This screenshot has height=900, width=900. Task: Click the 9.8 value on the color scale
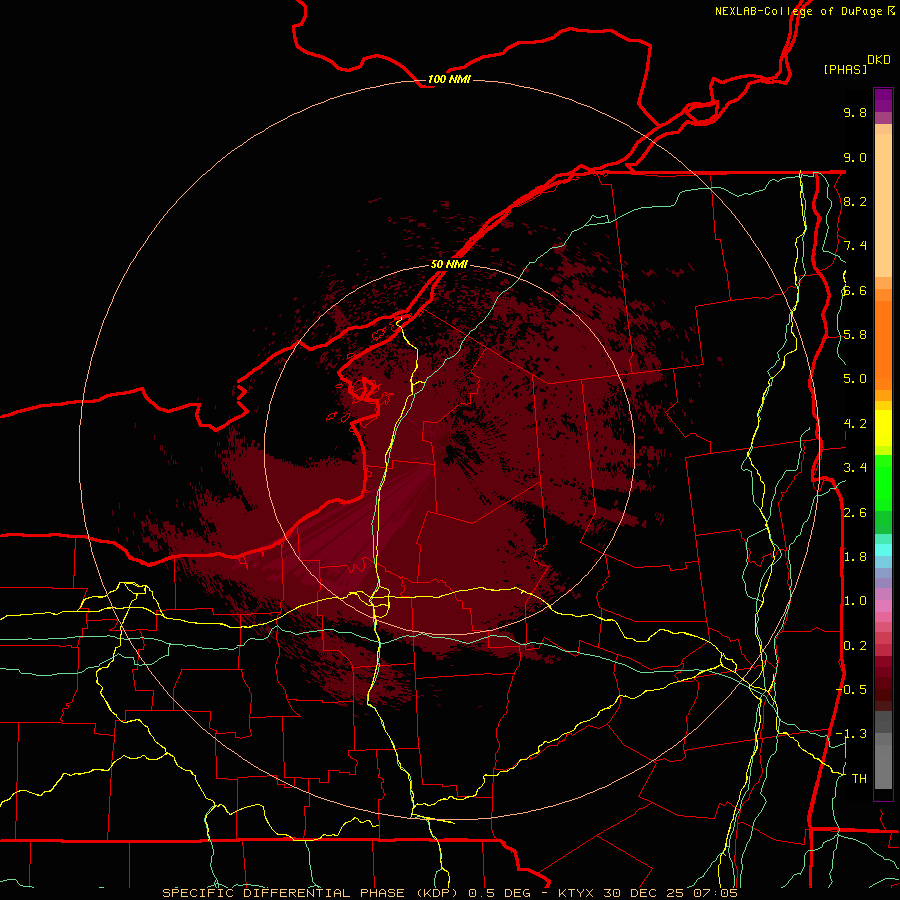[855, 112]
